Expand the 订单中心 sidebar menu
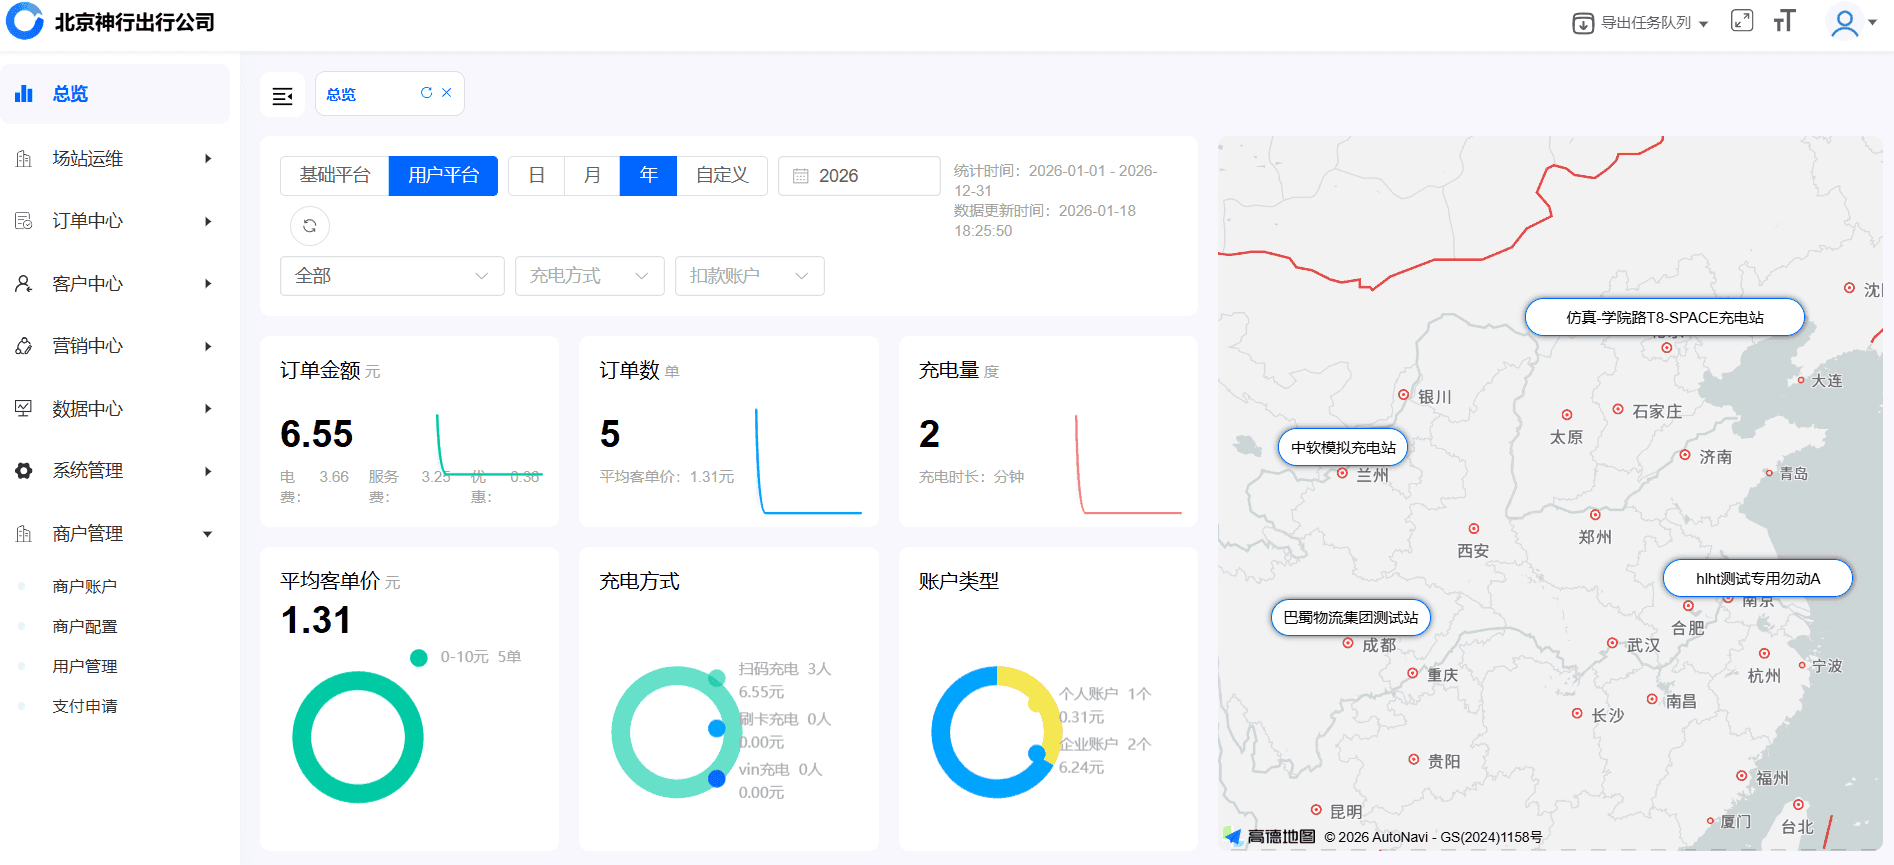This screenshot has height=865, width=1894. click(114, 221)
